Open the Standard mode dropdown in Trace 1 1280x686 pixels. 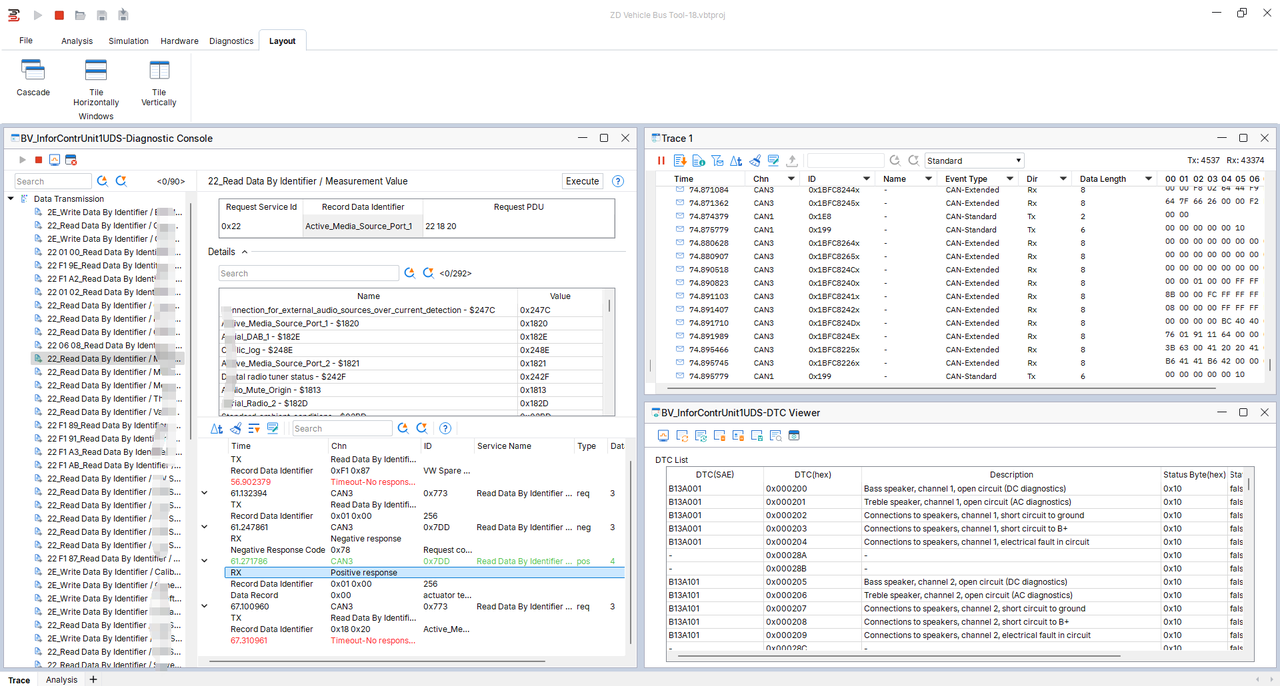point(974,160)
